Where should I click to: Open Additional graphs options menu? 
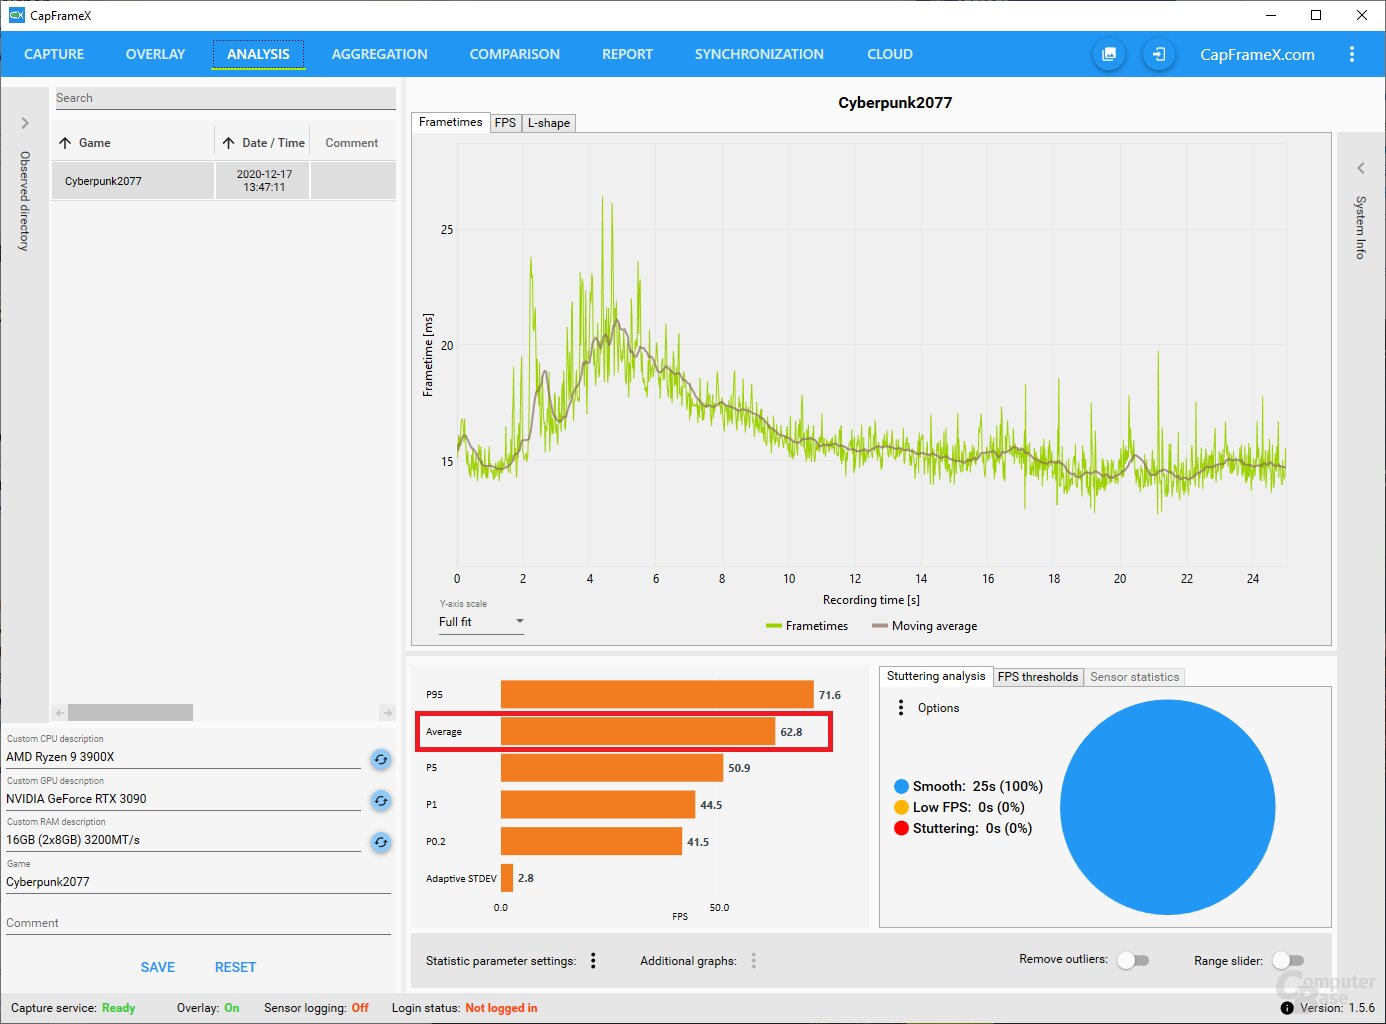tap(753, 961)
